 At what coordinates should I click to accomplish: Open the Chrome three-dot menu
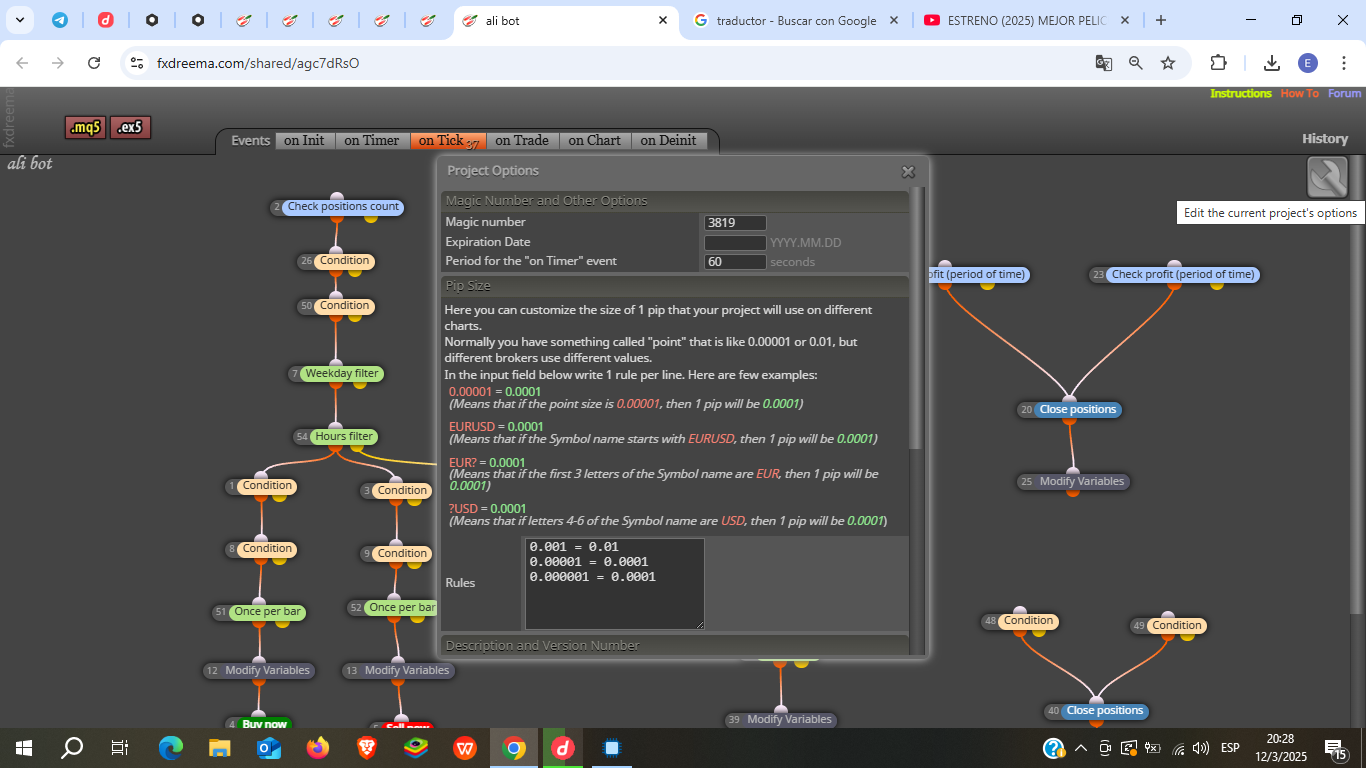(x=1344, y=63)
